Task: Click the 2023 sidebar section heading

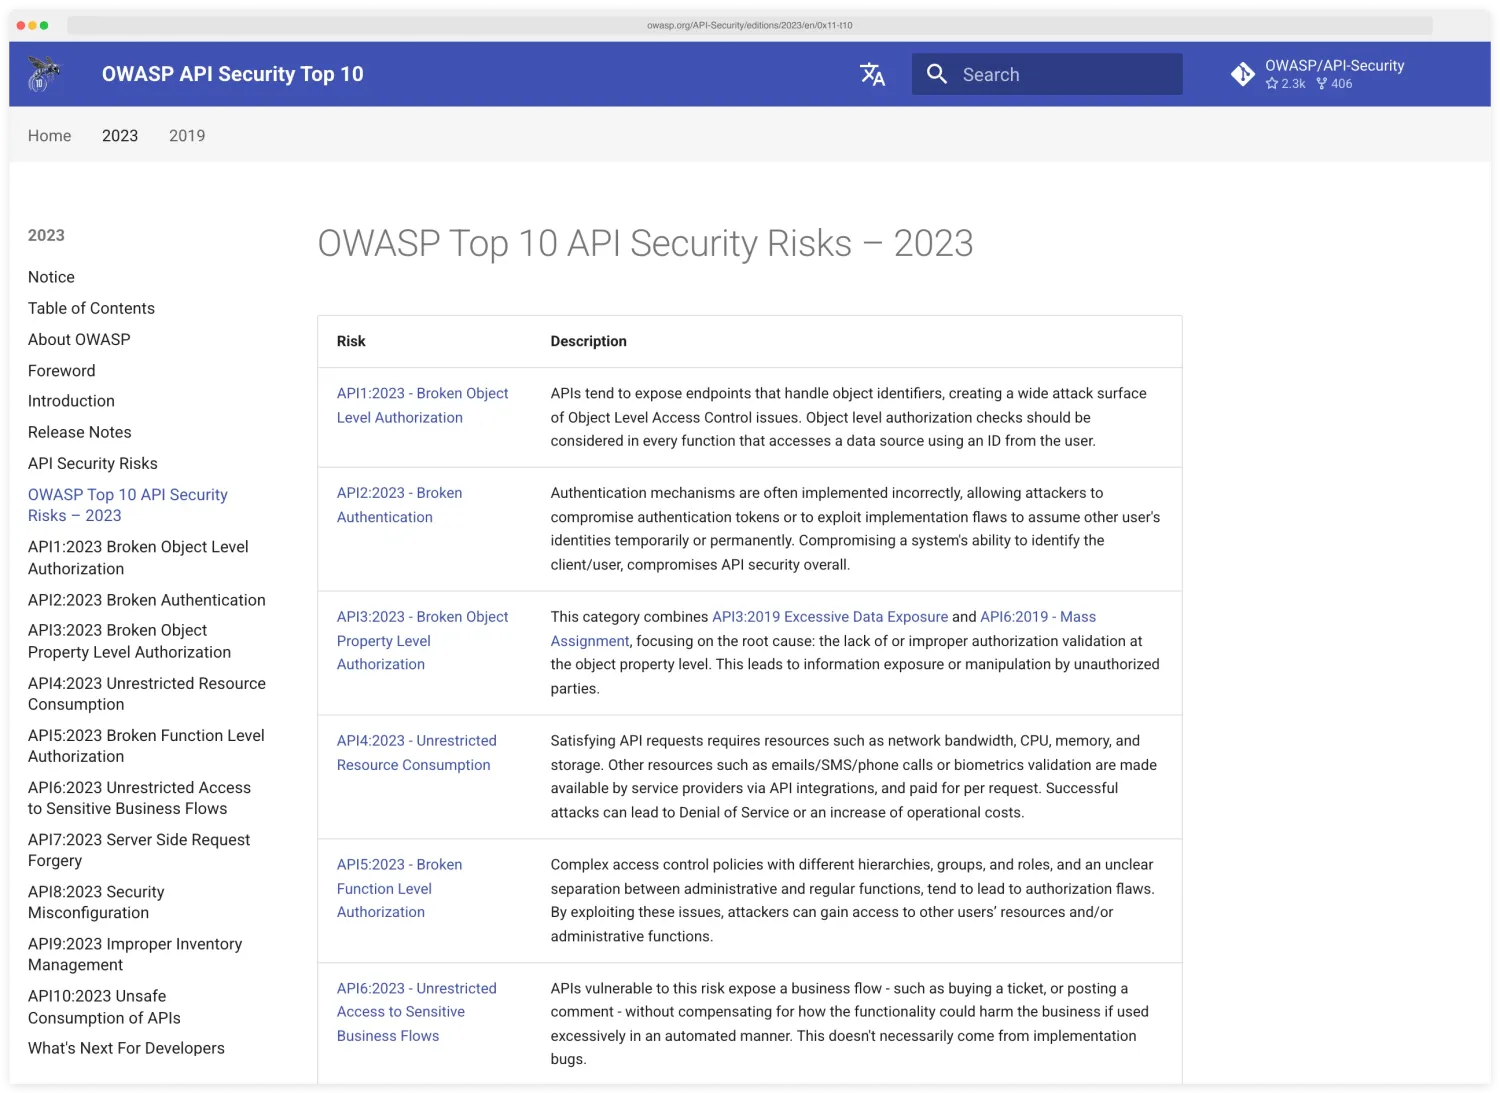Action: tap(46, 235)
